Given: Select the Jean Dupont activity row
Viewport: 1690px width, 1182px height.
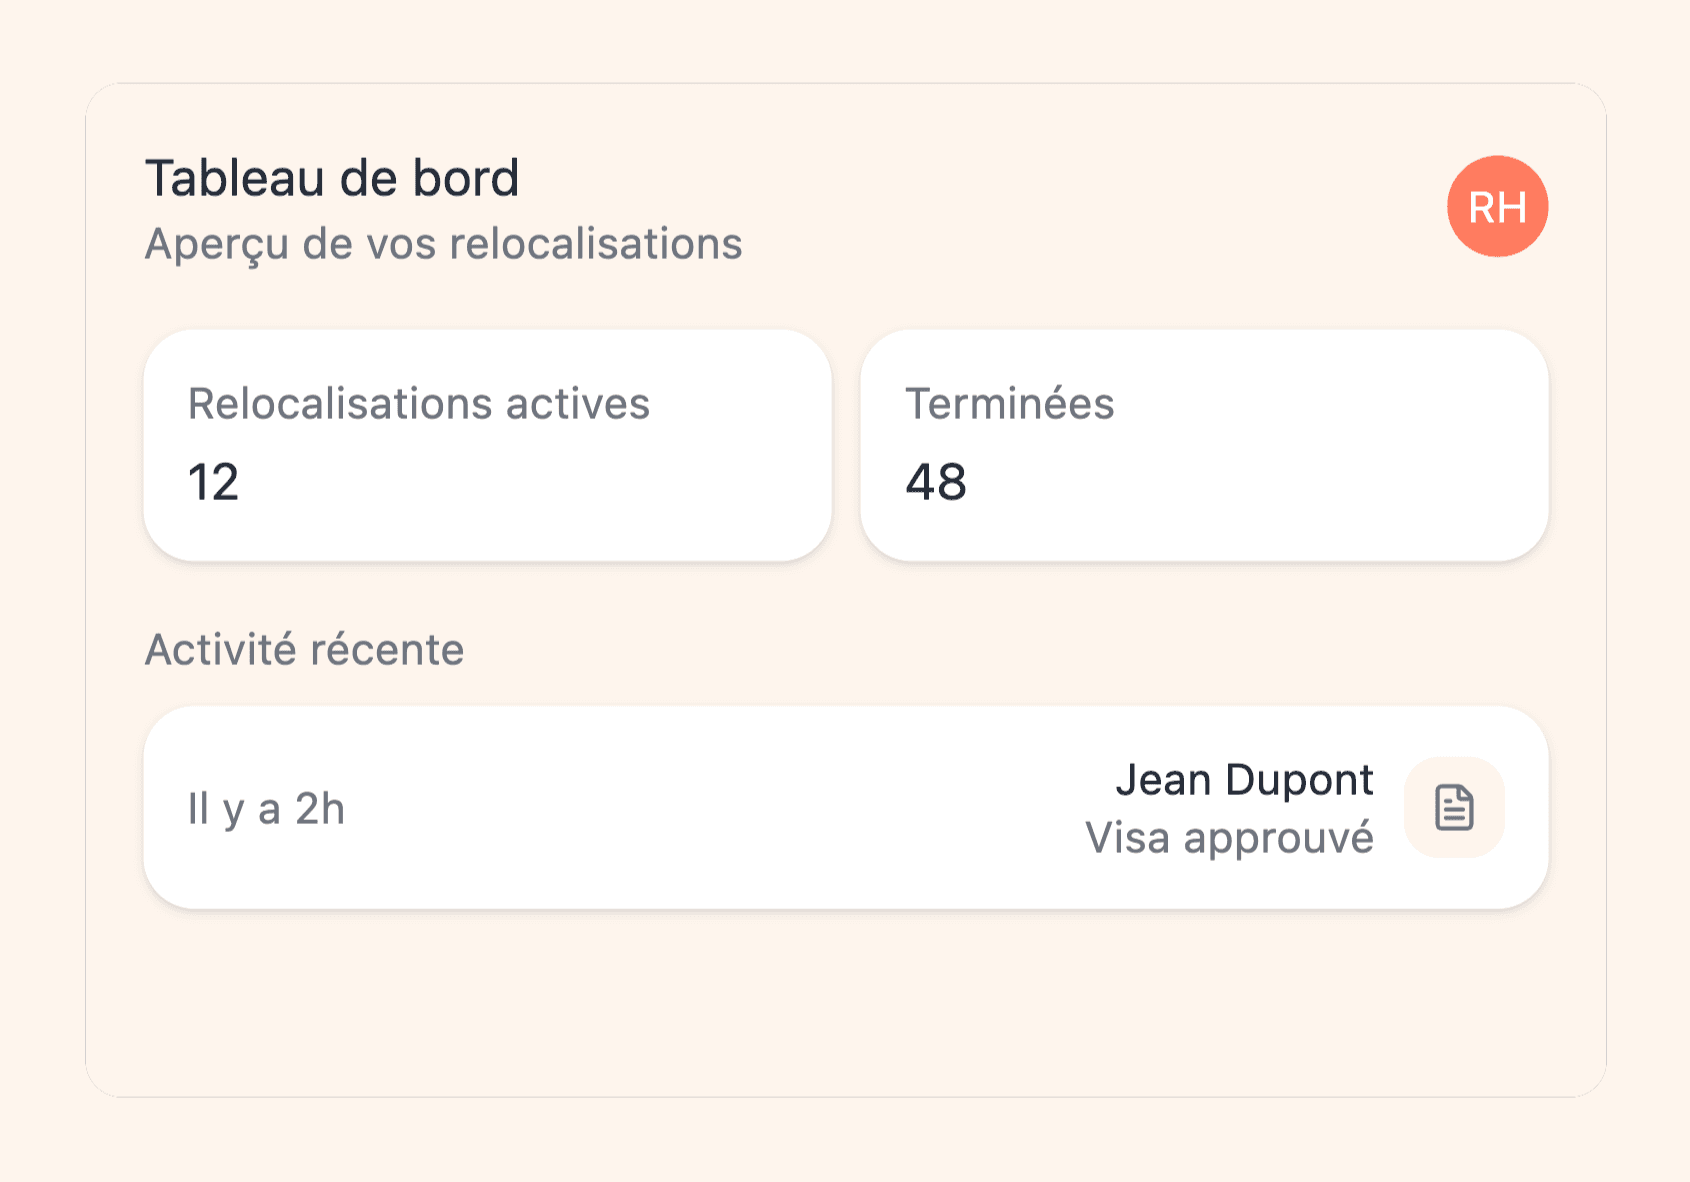Looking at the screenshot, I should pos(845,807).
